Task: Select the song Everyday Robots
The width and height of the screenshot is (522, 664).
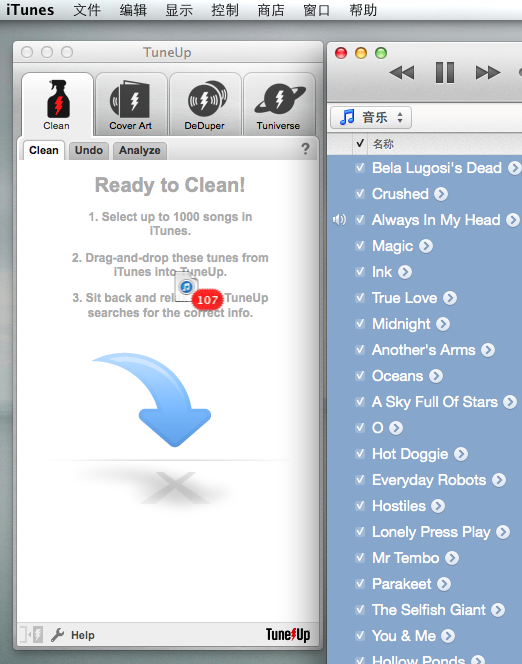Action: click(x=429, y=480)
